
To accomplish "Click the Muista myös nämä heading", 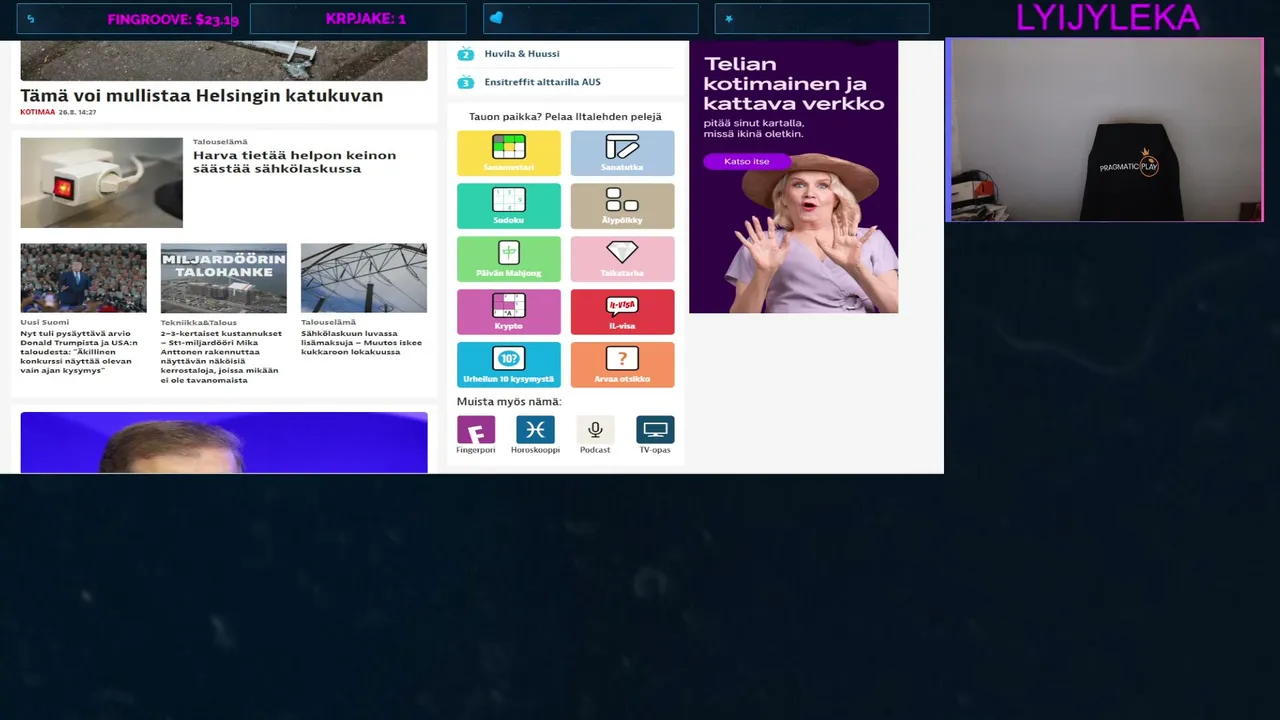I will [509, 402].
